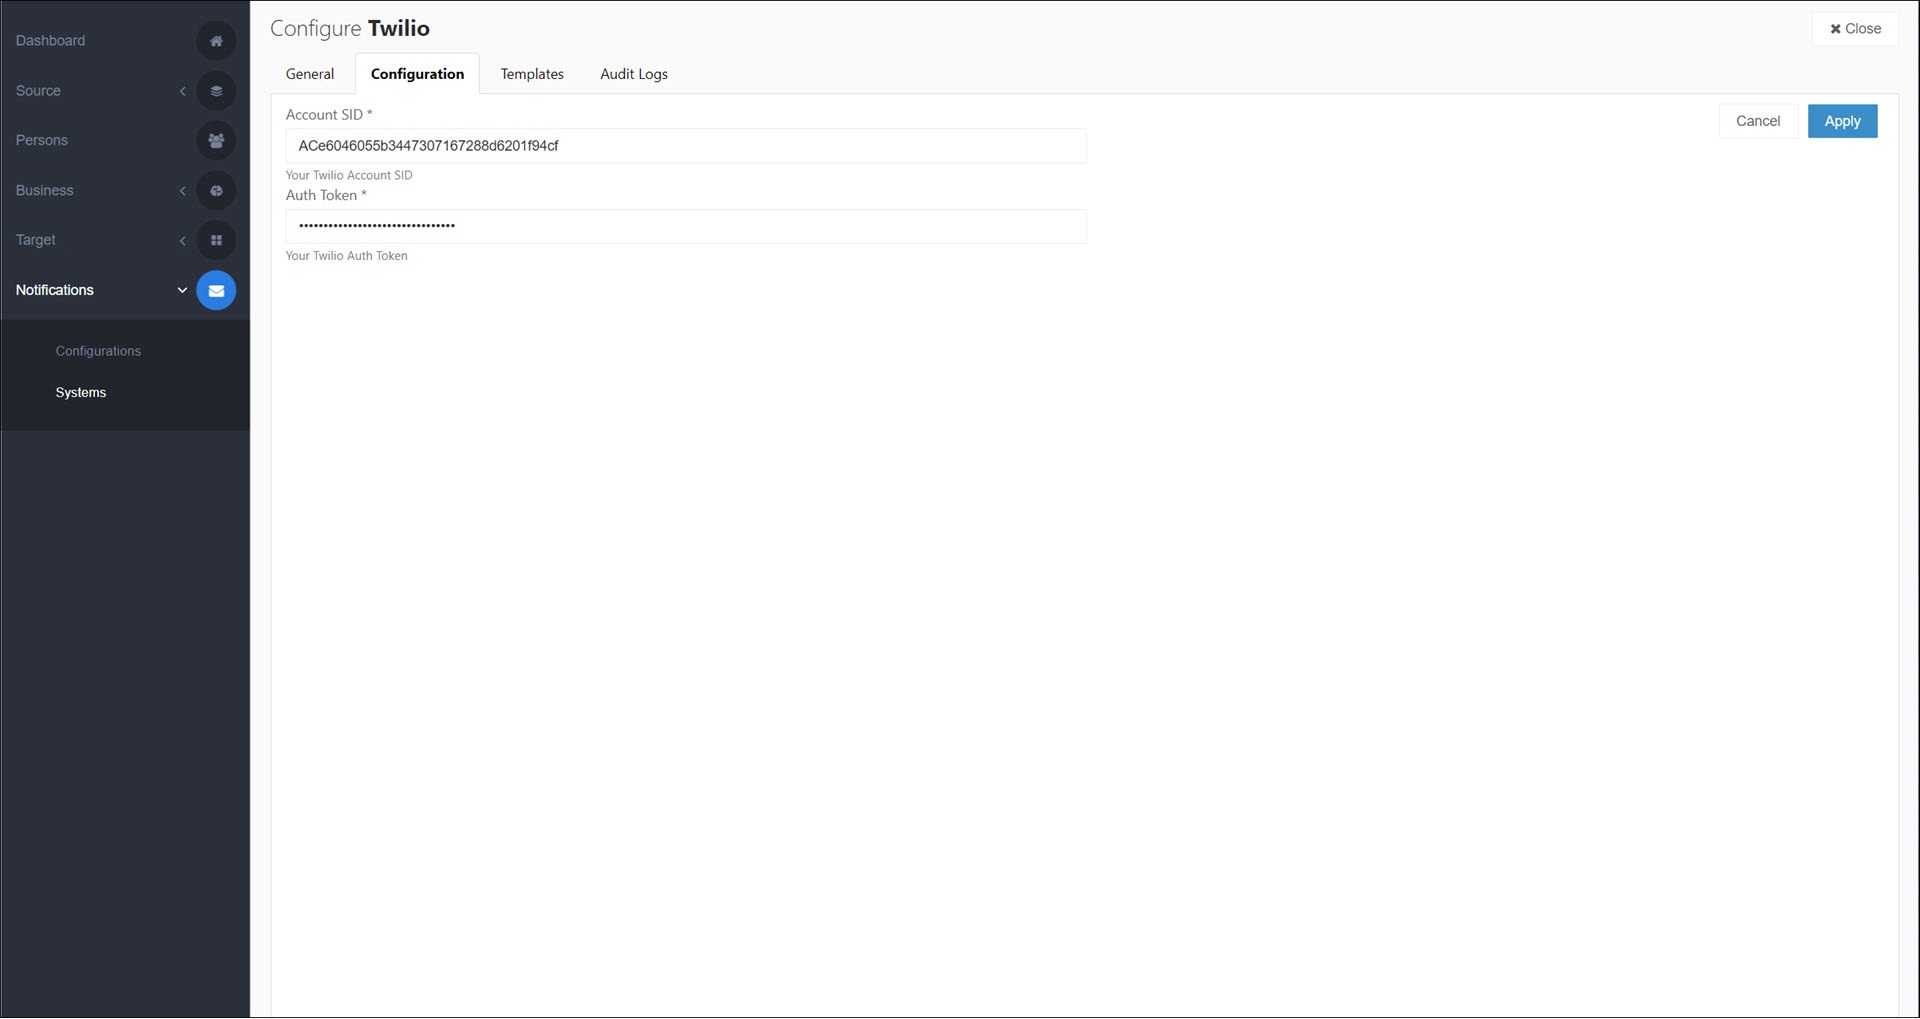Open Configurations under Notifications

(98, 351)
